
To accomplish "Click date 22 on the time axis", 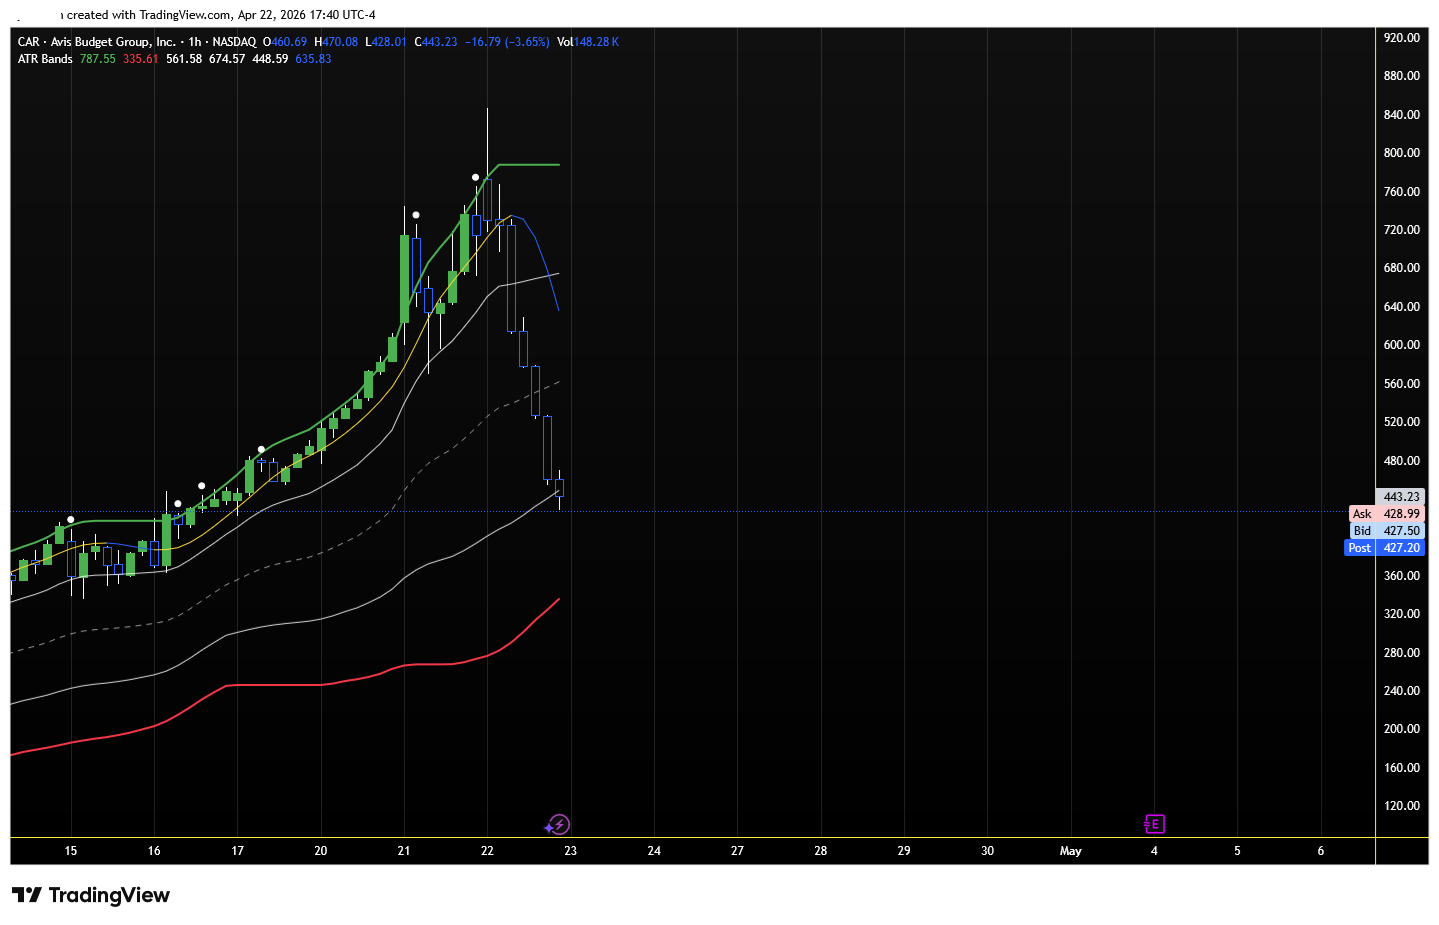I will pos(487,851).
